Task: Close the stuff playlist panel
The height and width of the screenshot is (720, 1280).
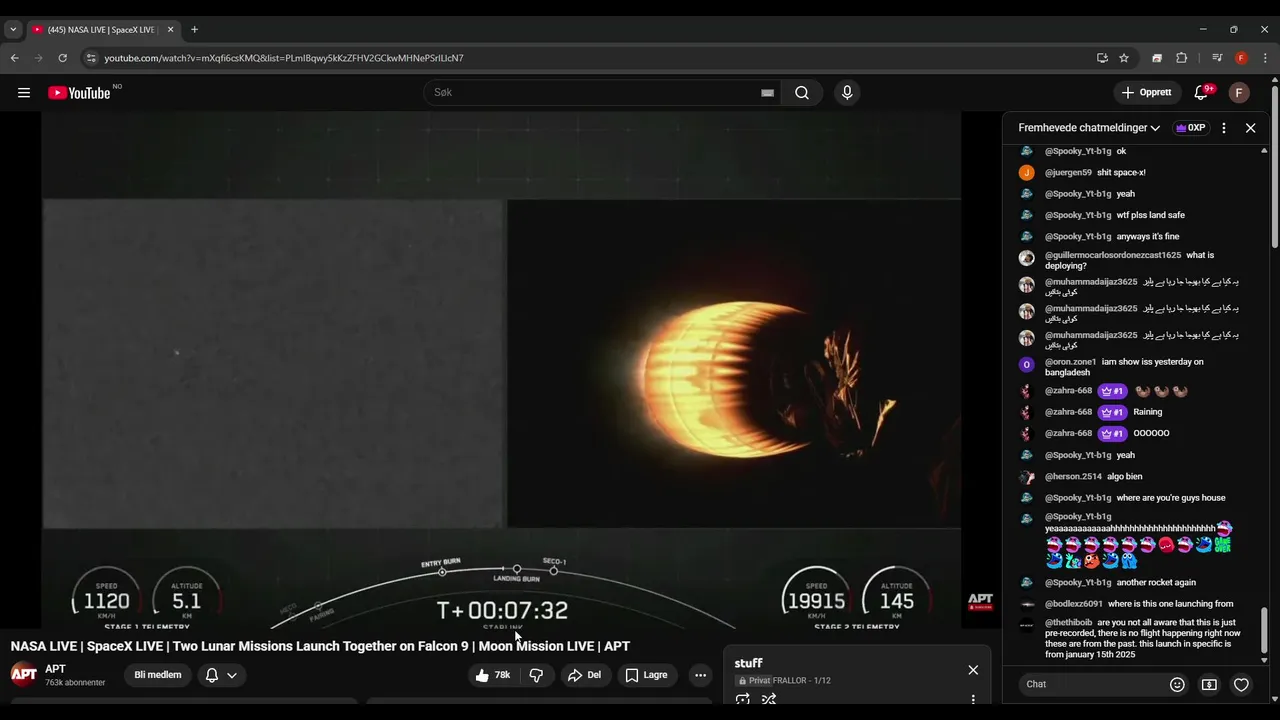Action: (x=973, y=670)
